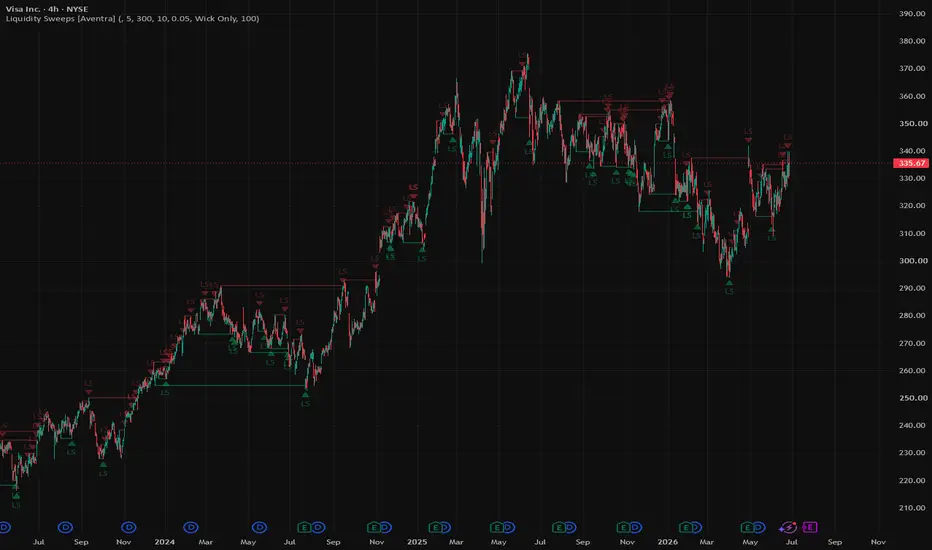Image resolution: width=932 pixels, height=550 pixels.
Task: Click the earnings marker near May 2026
Action: [747, 527]
